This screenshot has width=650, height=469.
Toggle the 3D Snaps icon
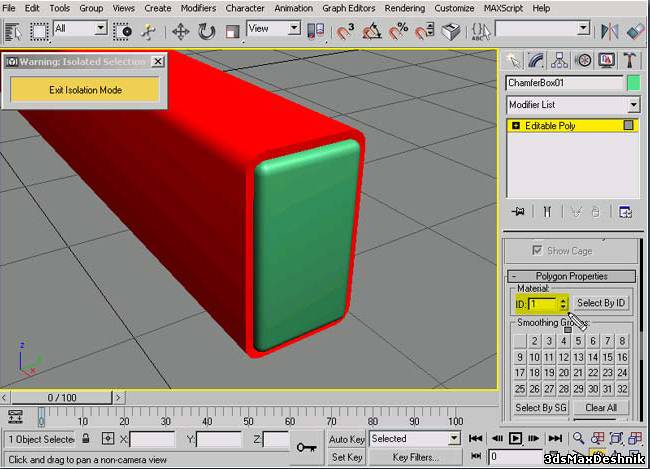[x=345, y=32]
